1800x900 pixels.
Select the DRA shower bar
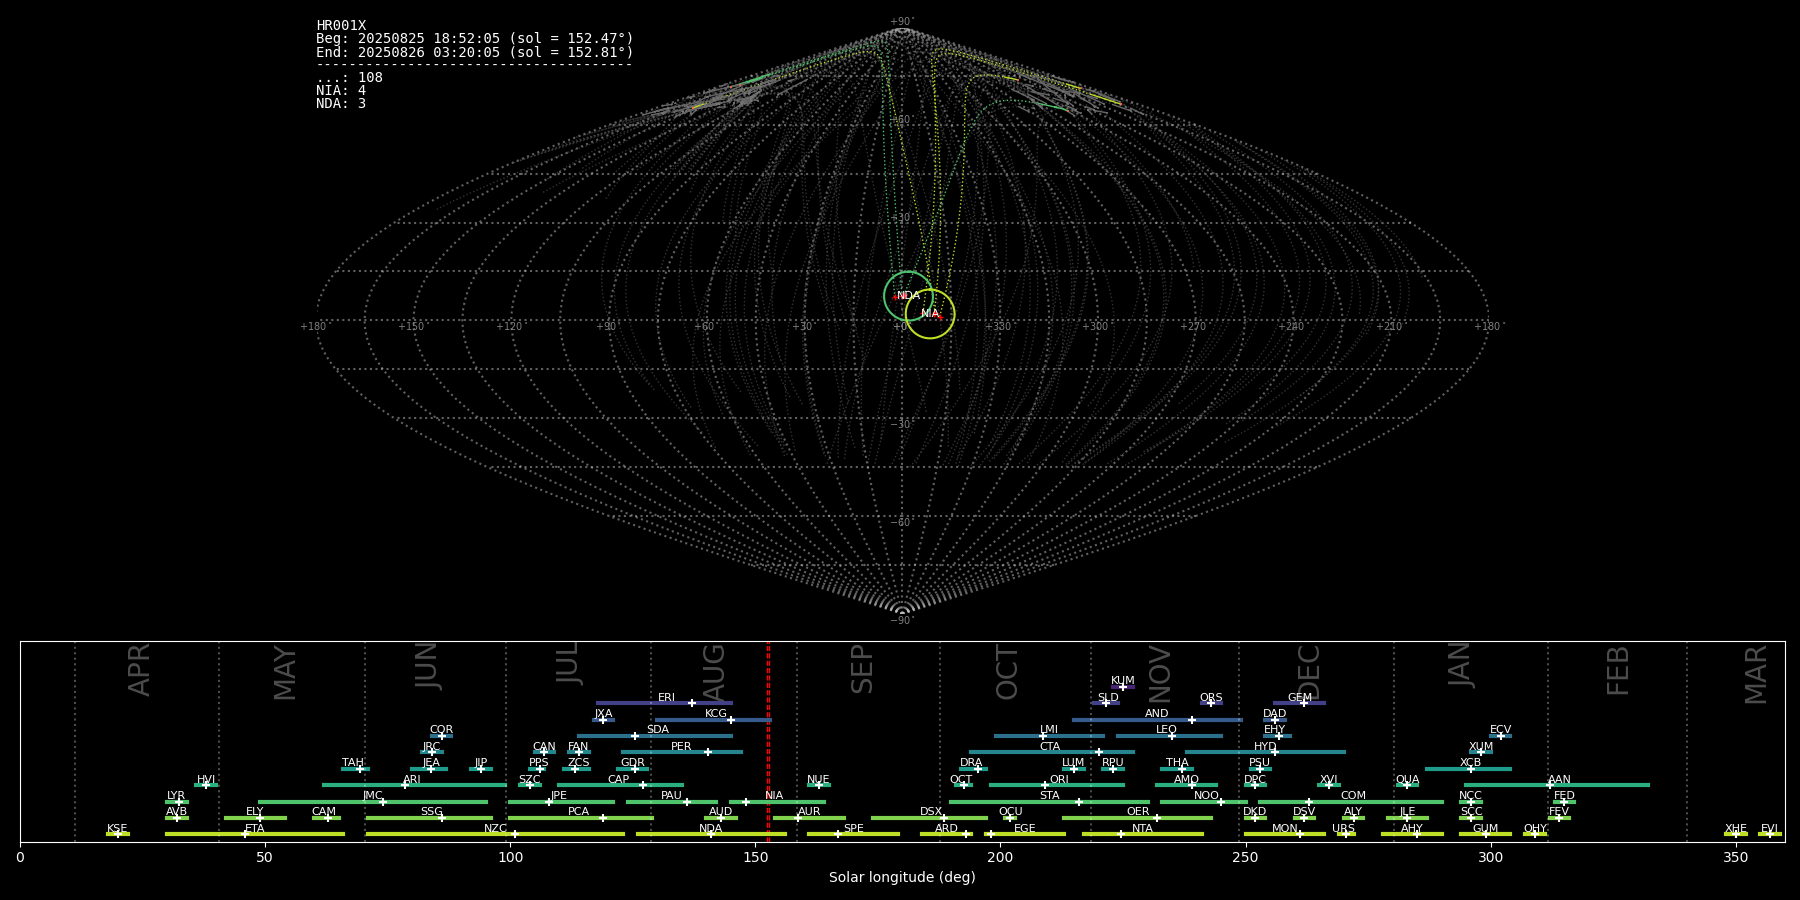click(x=973, y=769)
